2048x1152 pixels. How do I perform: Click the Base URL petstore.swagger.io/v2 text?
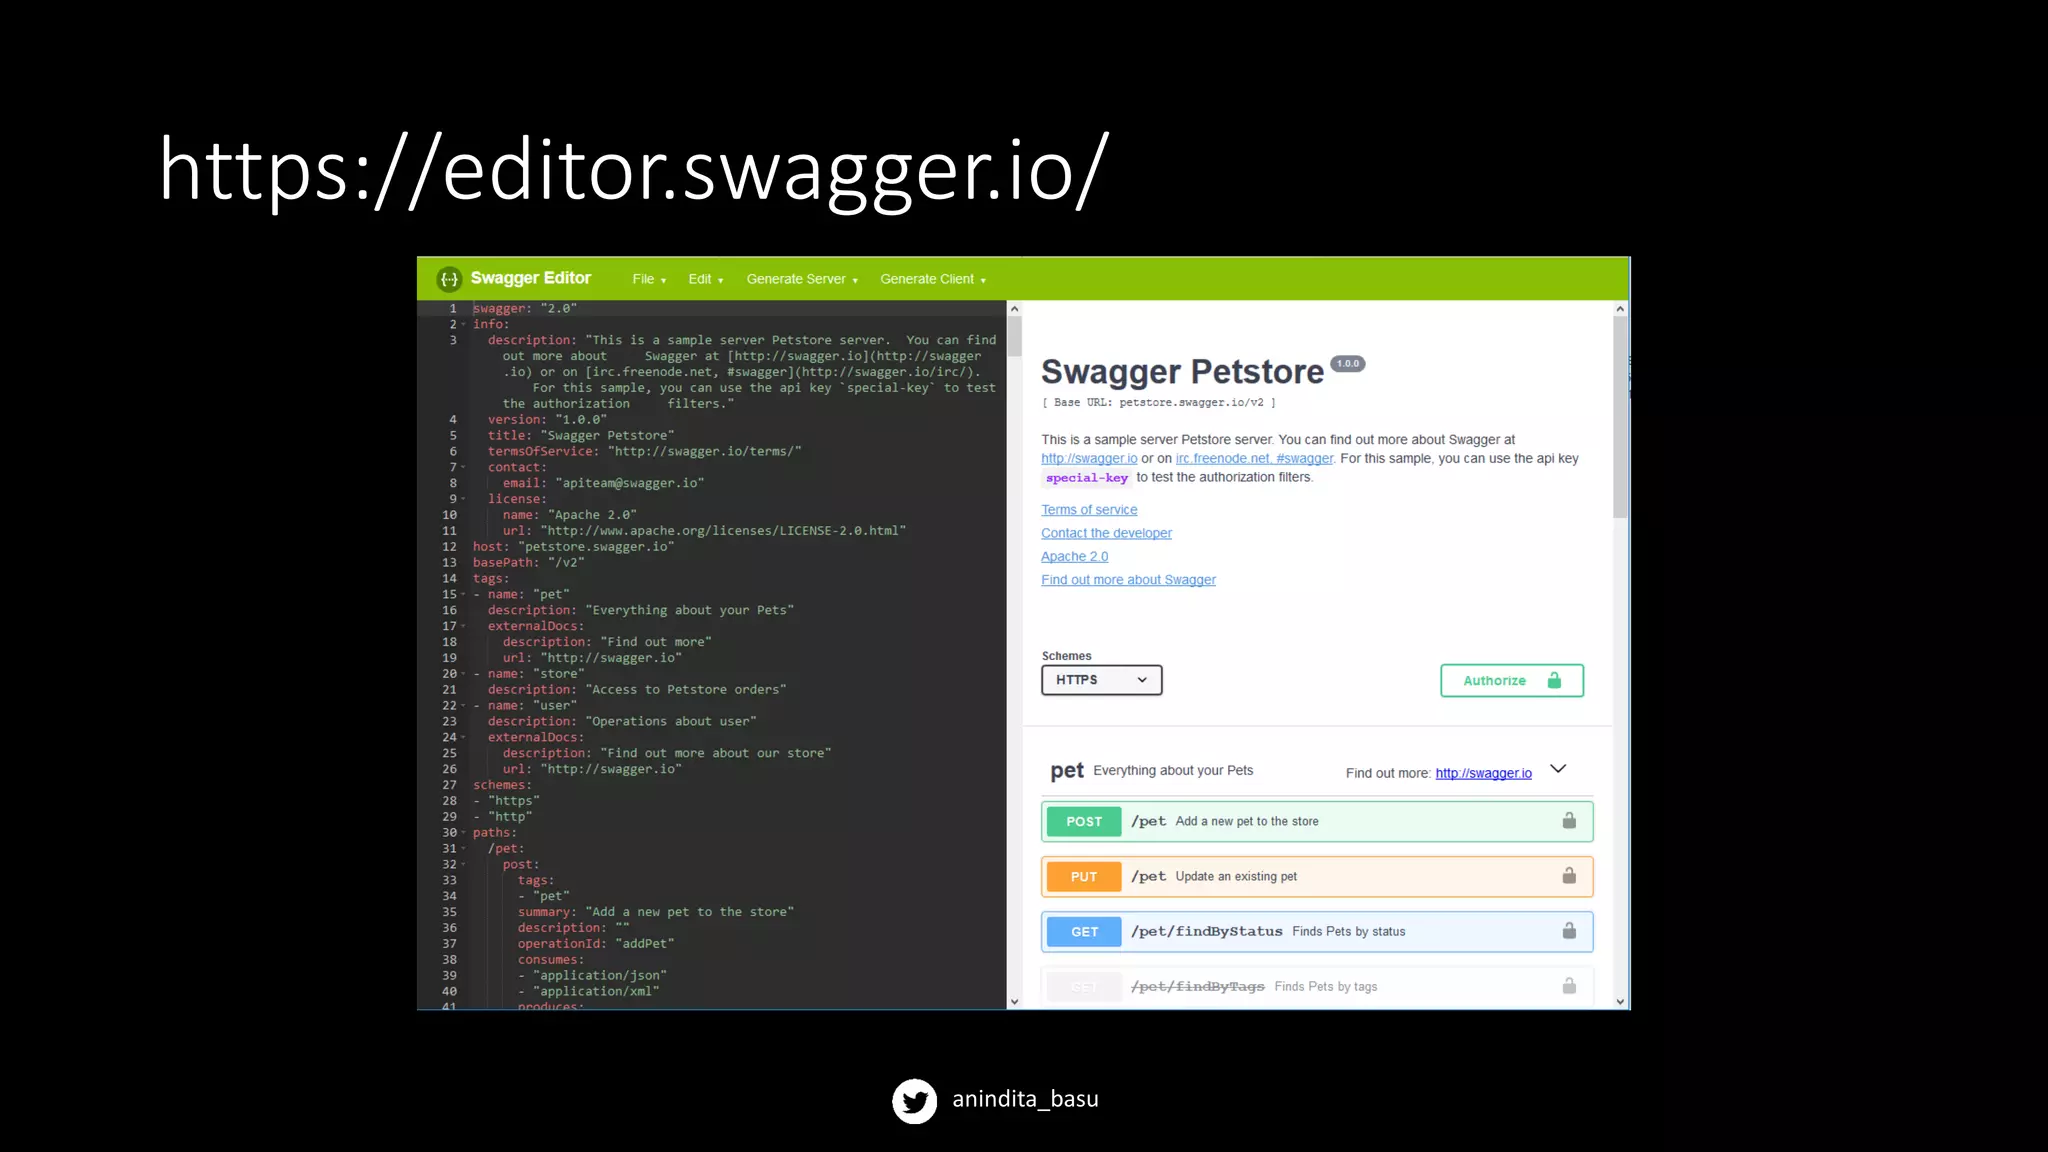1159,403
